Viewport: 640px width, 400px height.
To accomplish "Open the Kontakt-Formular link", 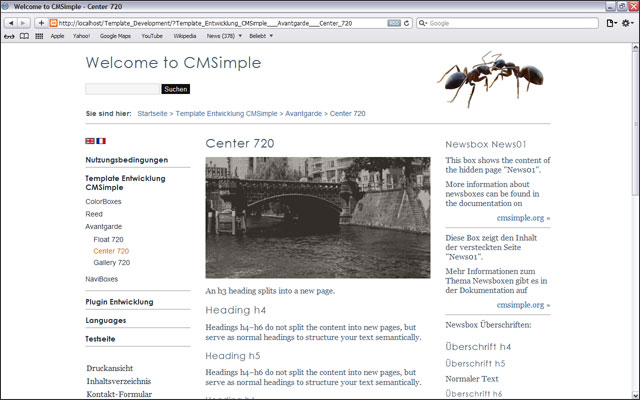I will (x=119, y=394).
